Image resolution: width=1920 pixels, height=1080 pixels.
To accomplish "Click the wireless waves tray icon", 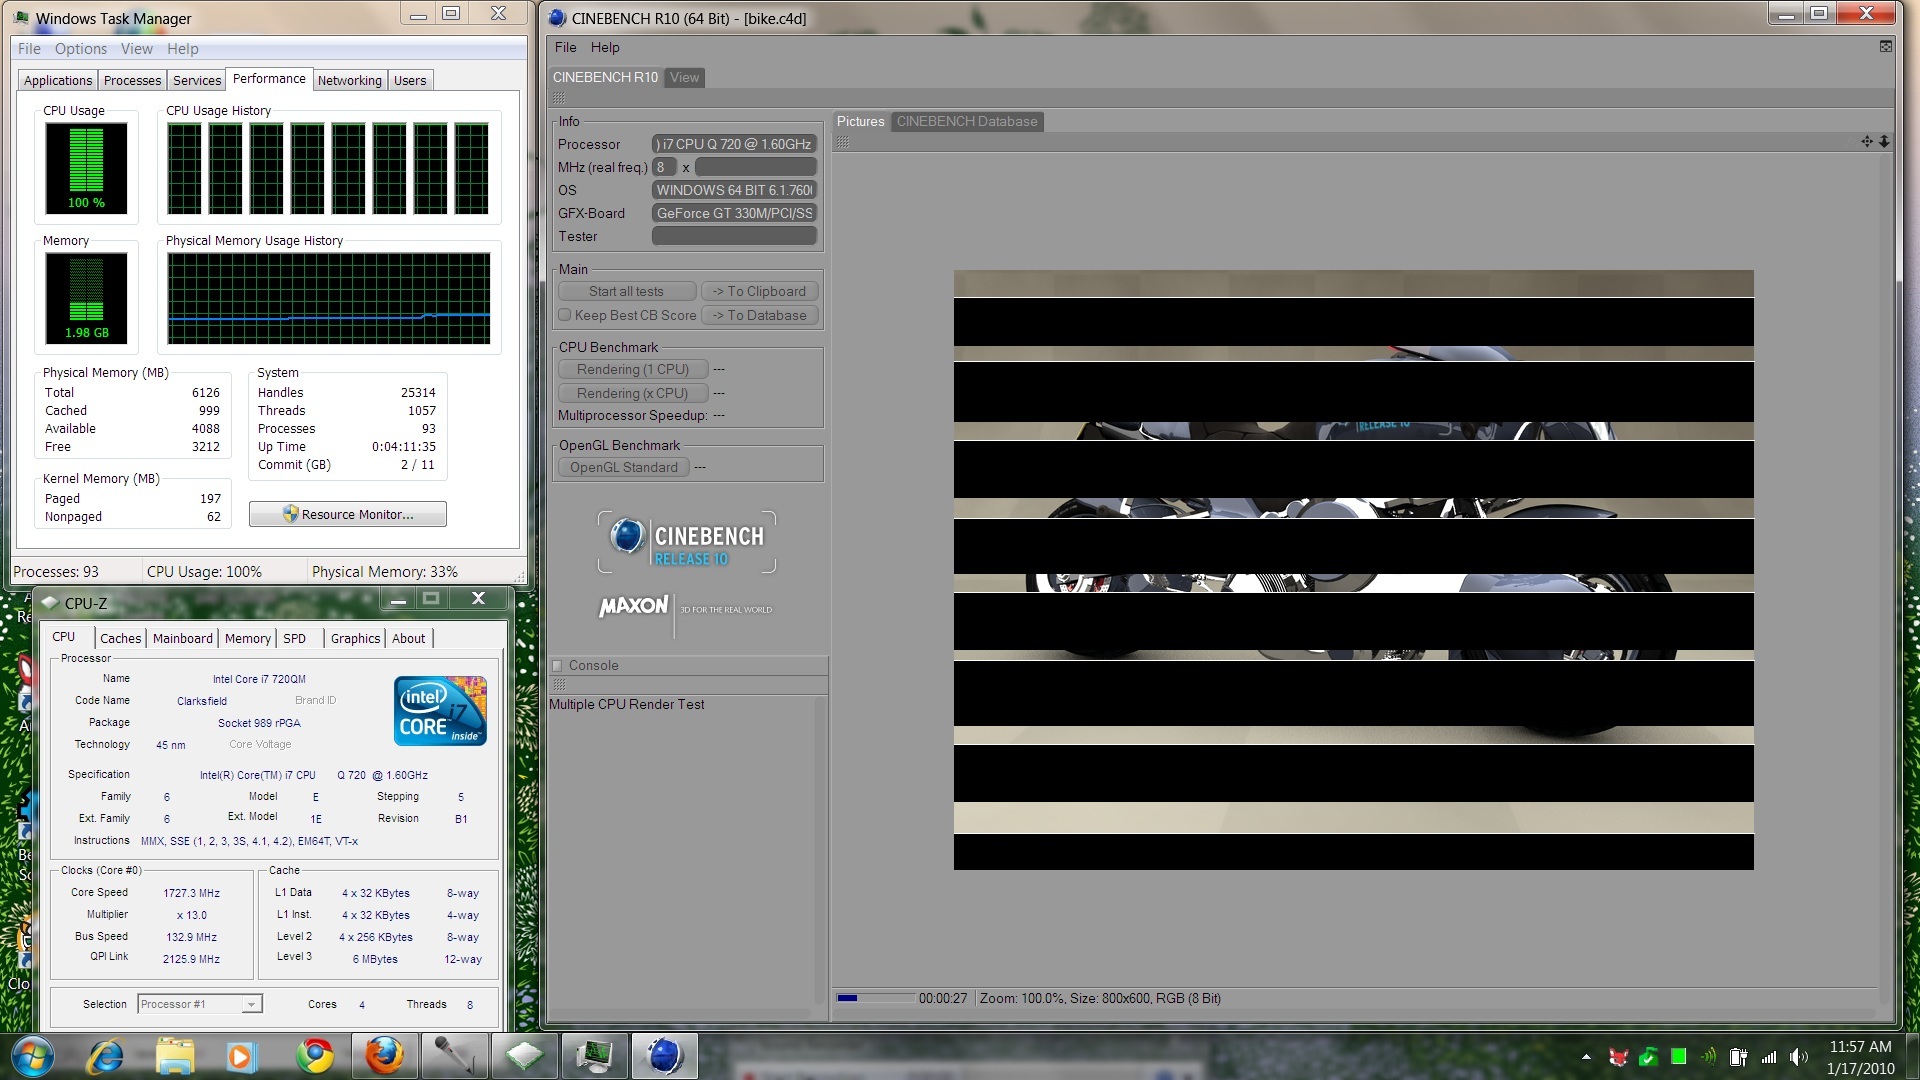I will point(1708,1057).
